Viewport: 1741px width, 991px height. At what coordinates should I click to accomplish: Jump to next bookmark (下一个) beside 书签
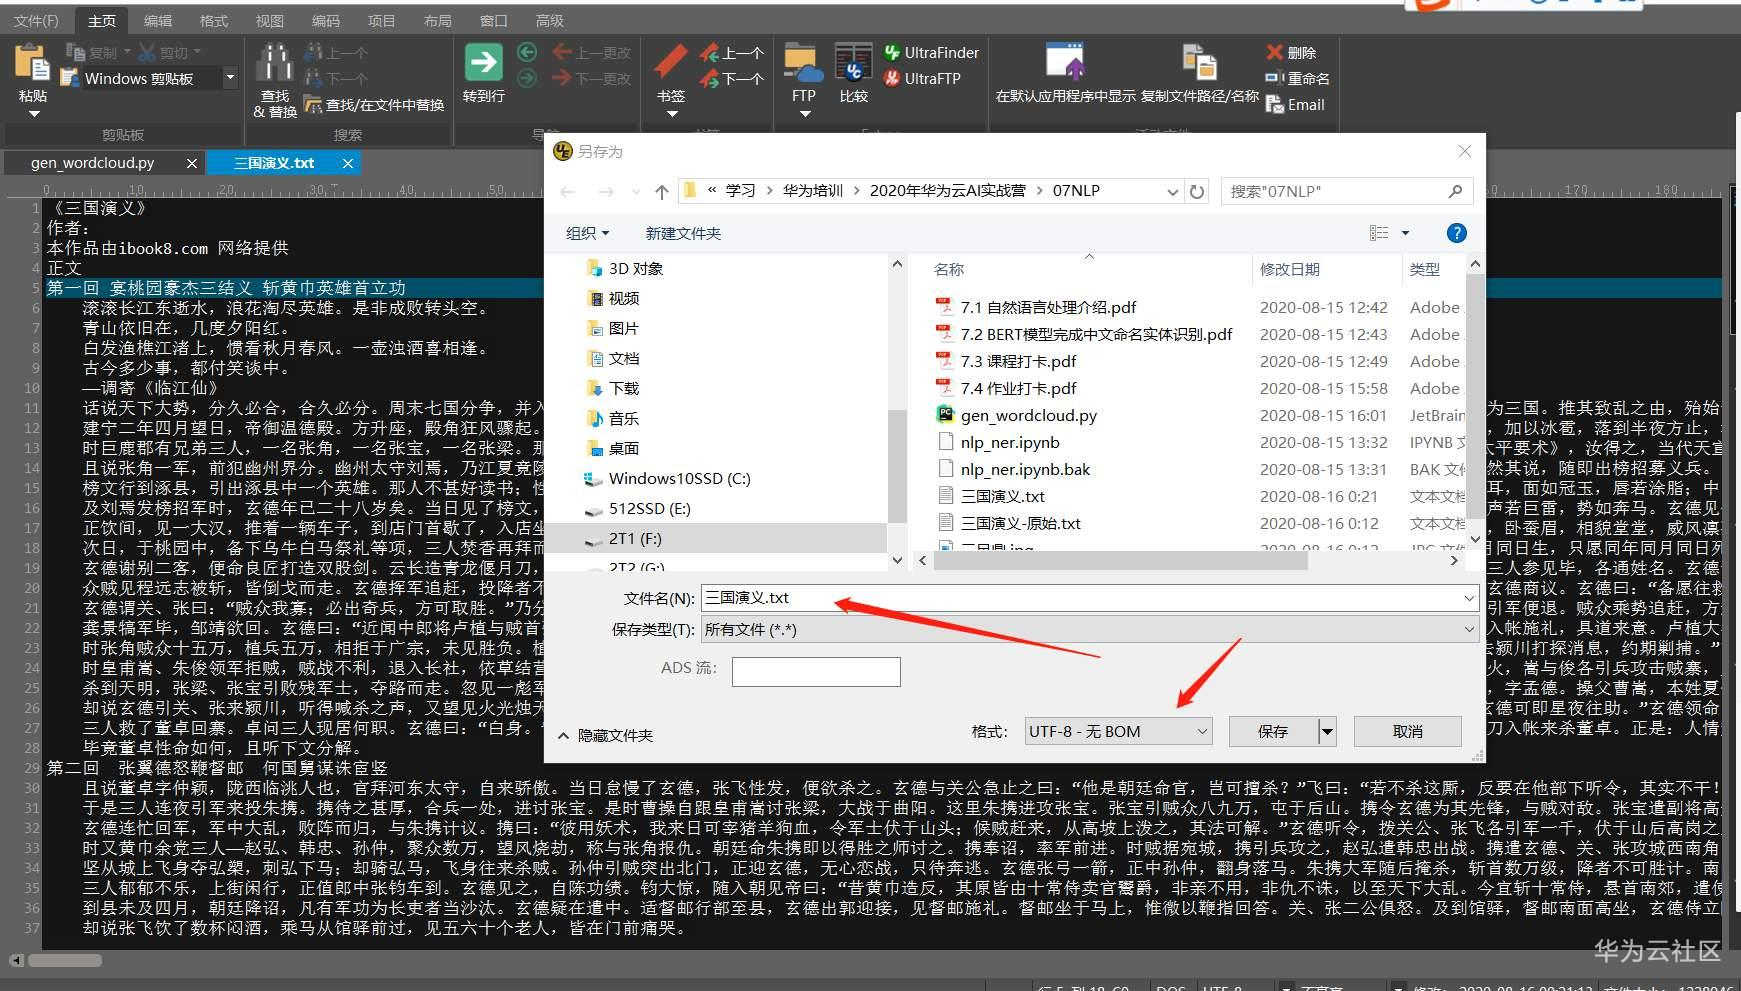point(731,79)
